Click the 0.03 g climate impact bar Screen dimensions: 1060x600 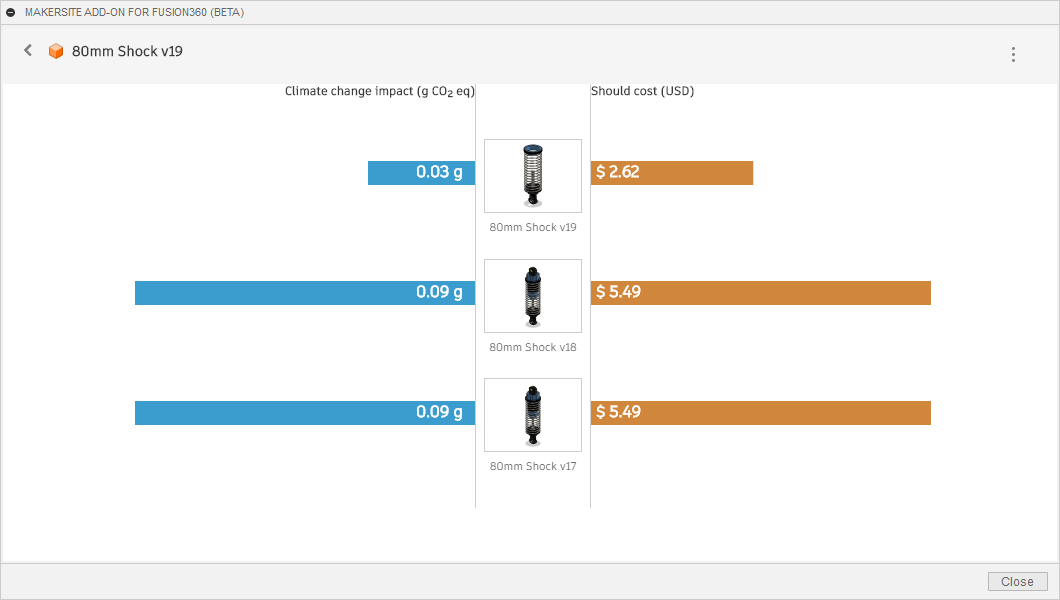[x=421, y=173]
